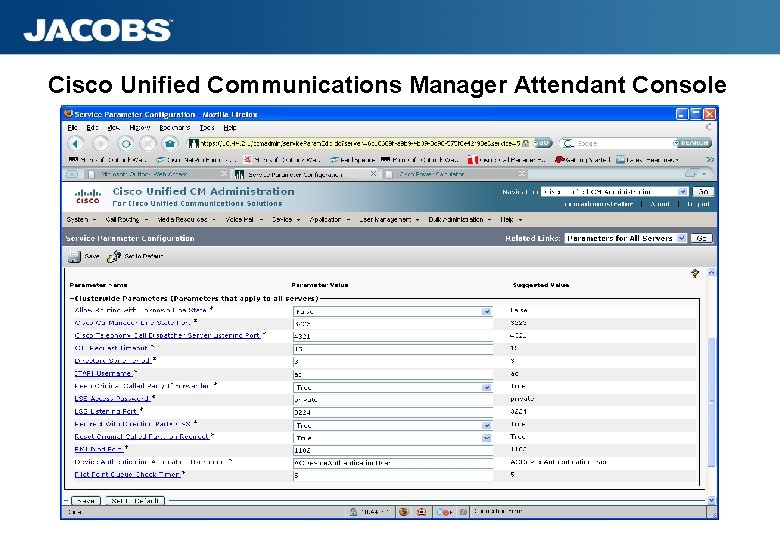Click the padlock icon in Firefox status bar

point(353,511)
